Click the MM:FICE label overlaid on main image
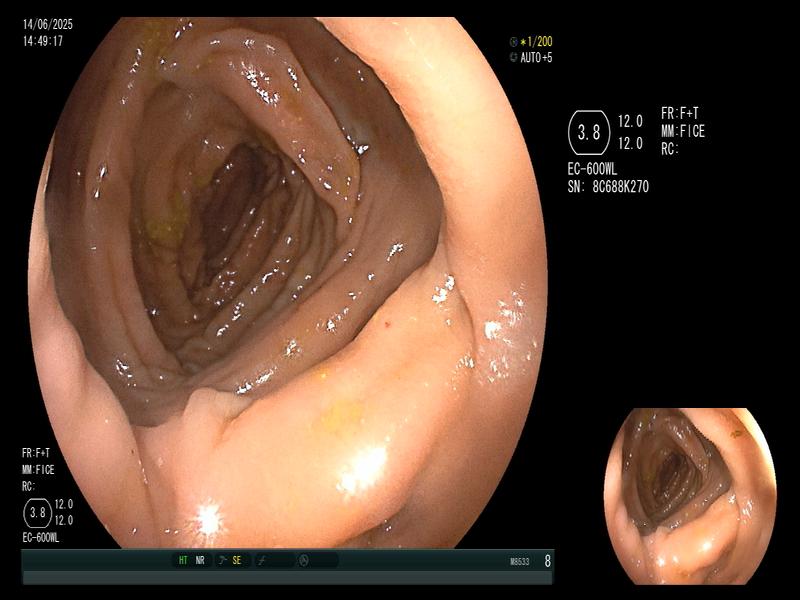This screenshot has width=800, height=600. [38, 469]
